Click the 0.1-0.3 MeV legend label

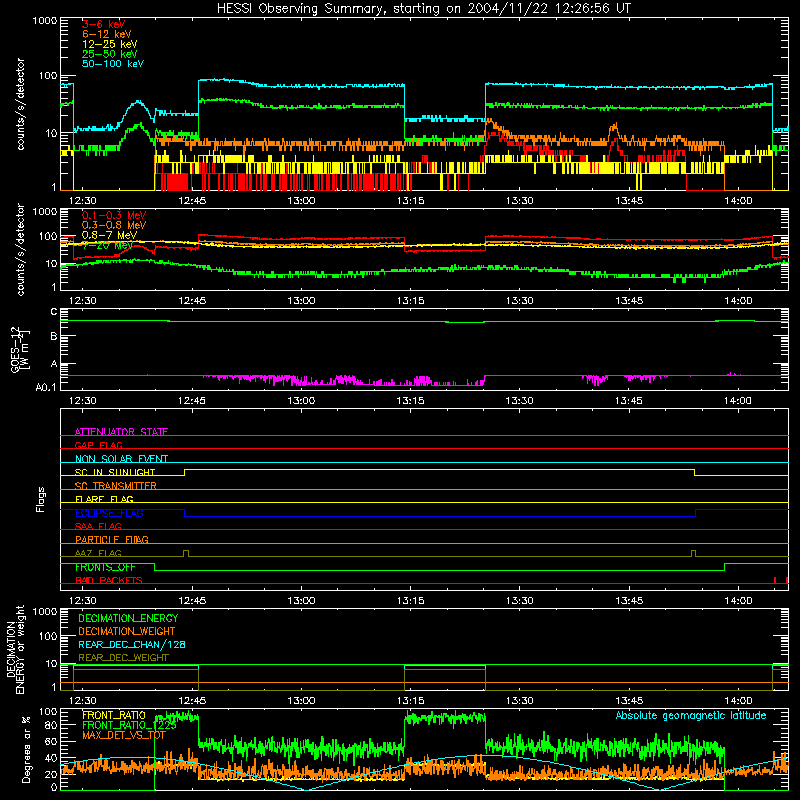[x=114, y=215]
